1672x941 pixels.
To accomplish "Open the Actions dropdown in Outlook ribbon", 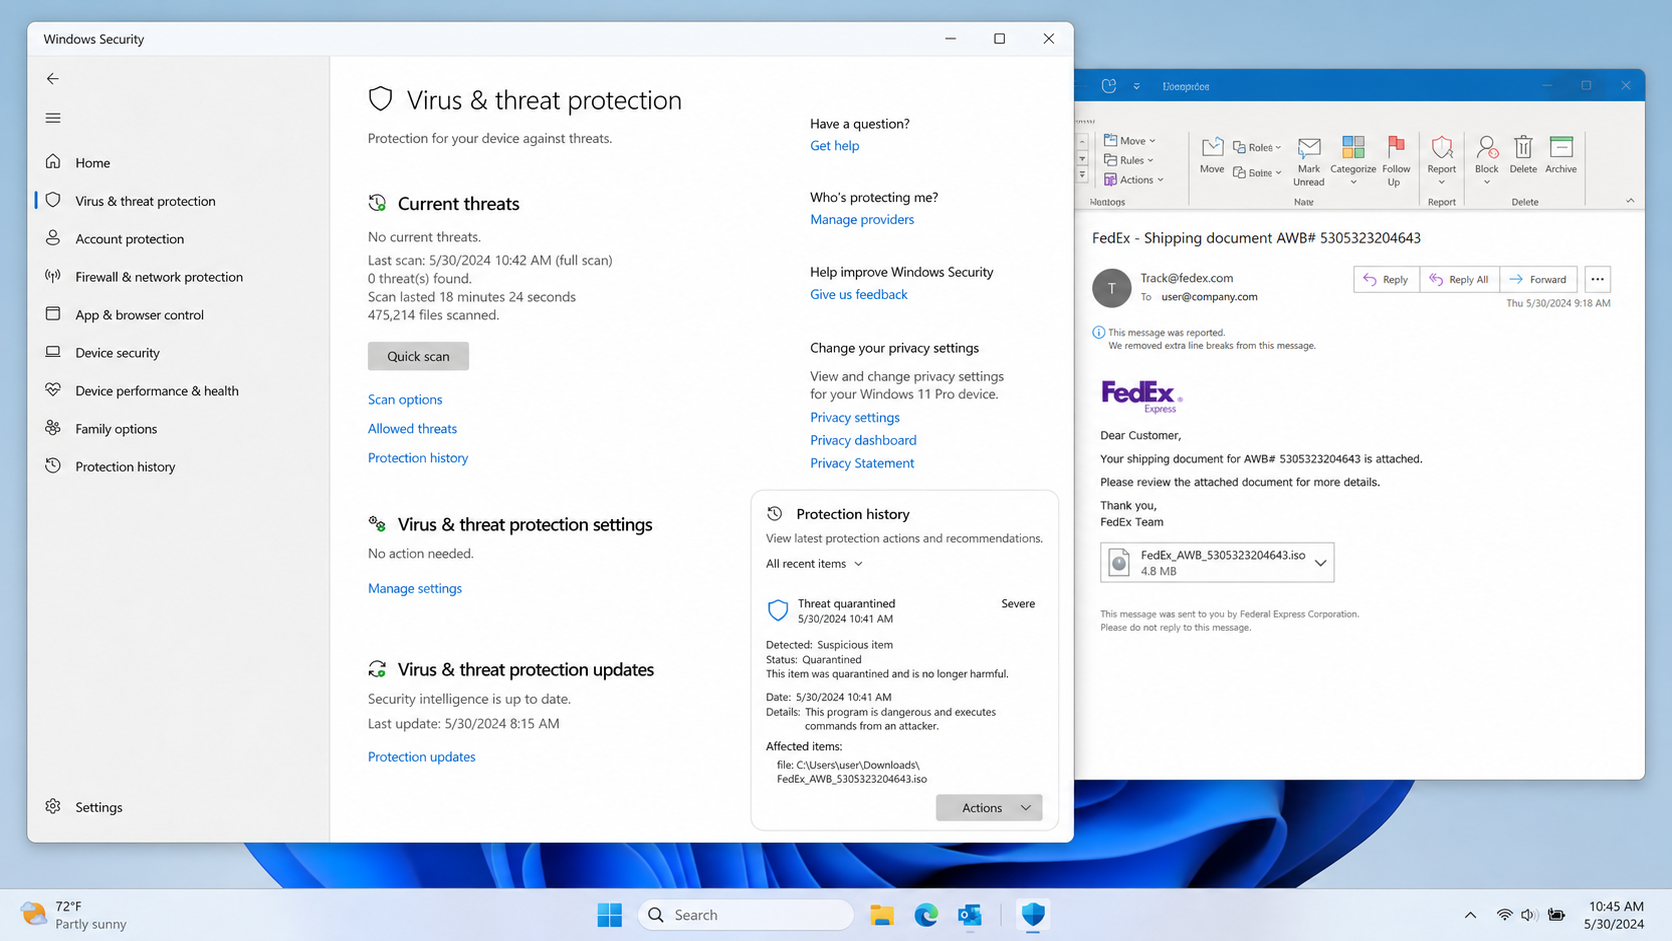I will tap(1134, 180).
